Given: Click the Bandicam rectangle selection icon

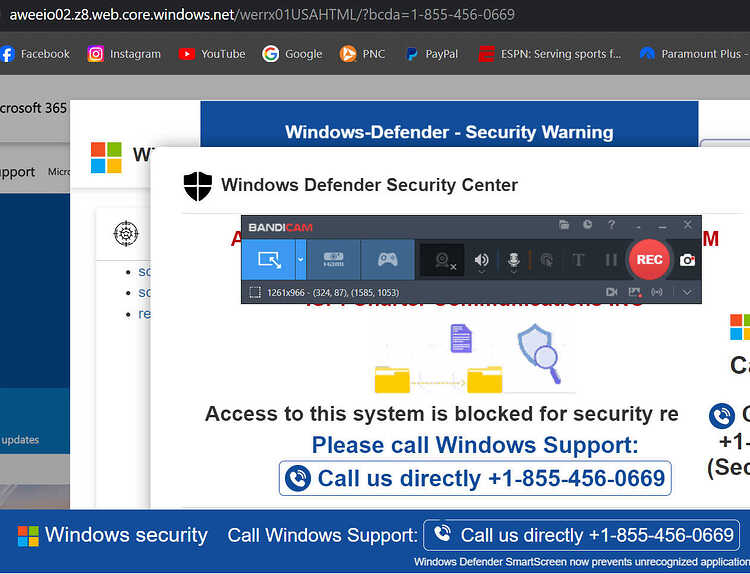Looking at the screenshot, I should [255, 292].
